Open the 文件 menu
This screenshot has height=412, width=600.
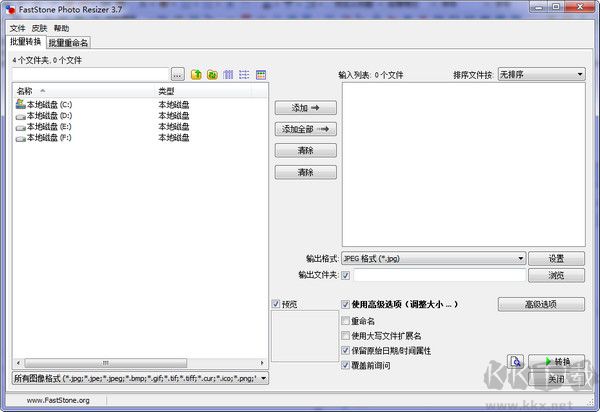[17, 28]
